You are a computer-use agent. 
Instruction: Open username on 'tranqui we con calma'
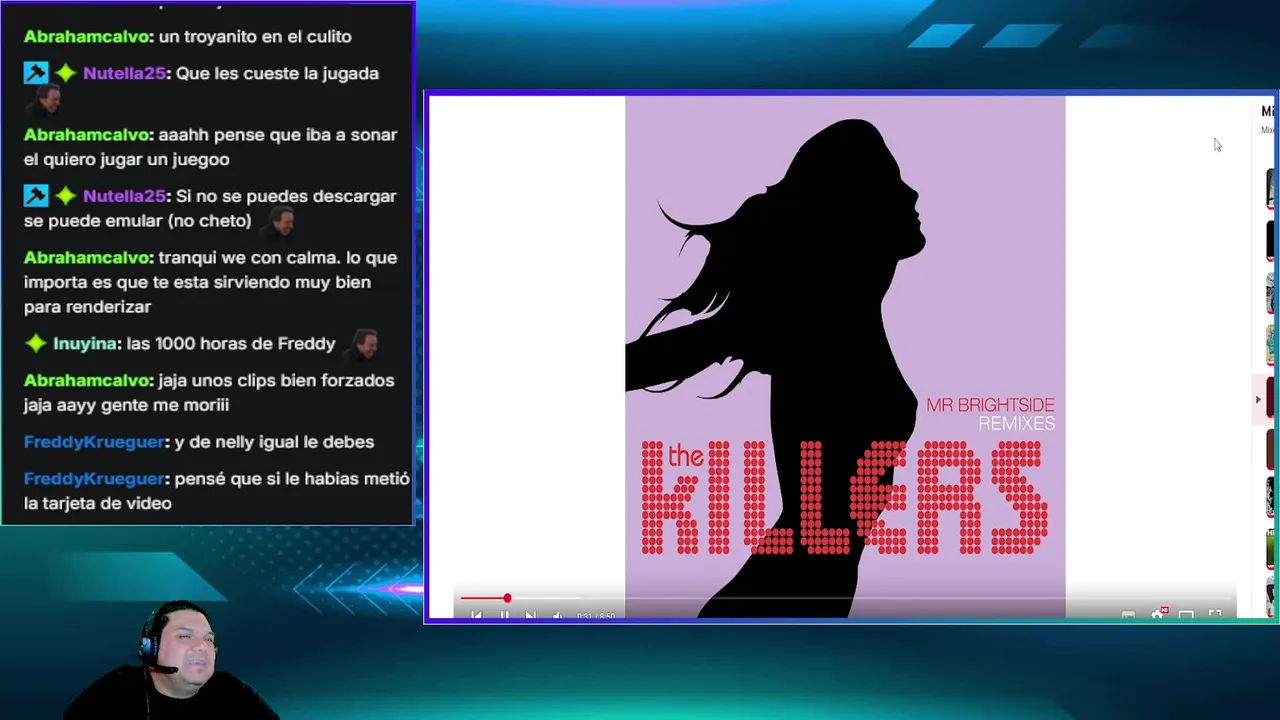(x=87, y=257)
